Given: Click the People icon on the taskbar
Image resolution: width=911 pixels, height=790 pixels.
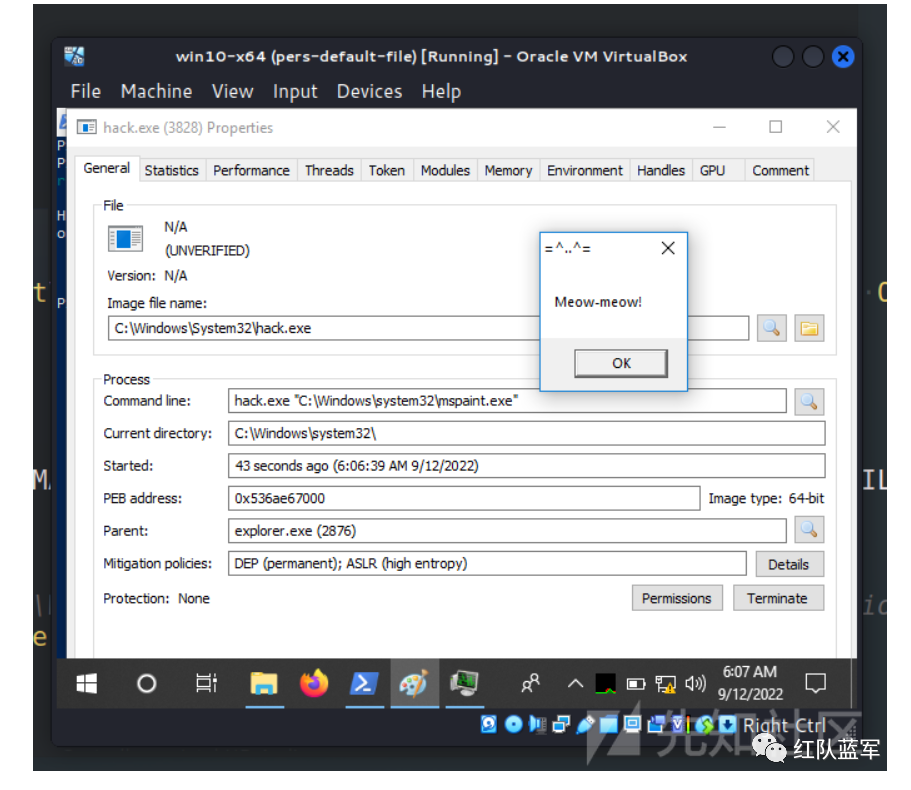Looking at the screenshot, I should coord(530,683).
